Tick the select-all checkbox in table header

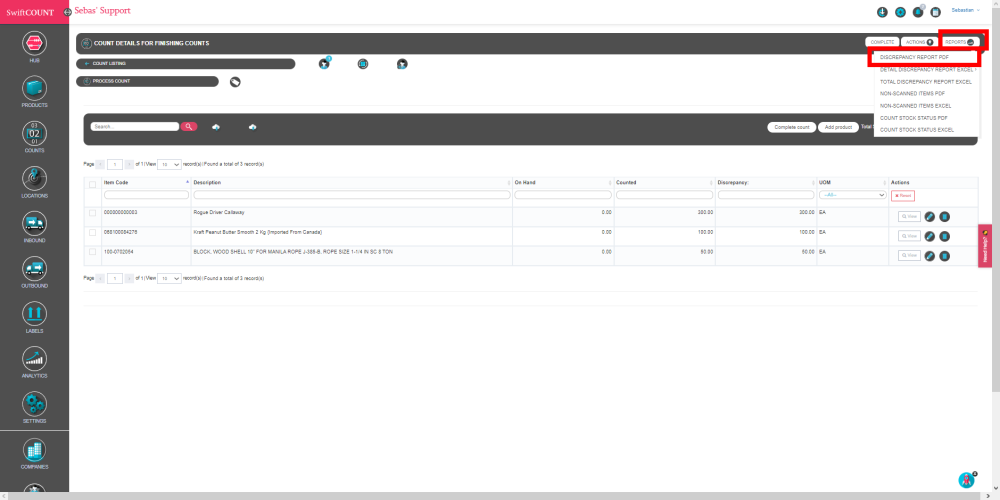point(92,184)
